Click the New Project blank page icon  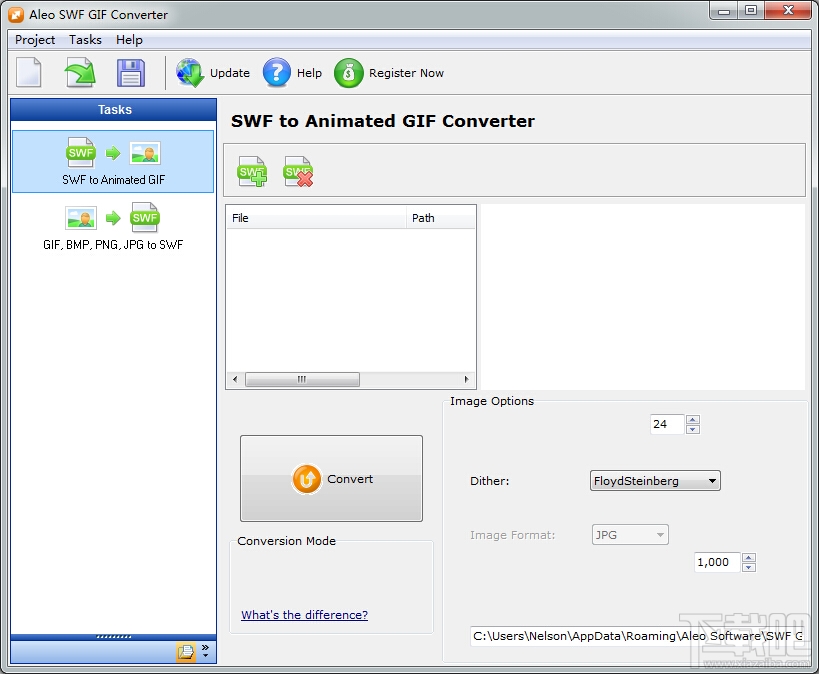29,72
